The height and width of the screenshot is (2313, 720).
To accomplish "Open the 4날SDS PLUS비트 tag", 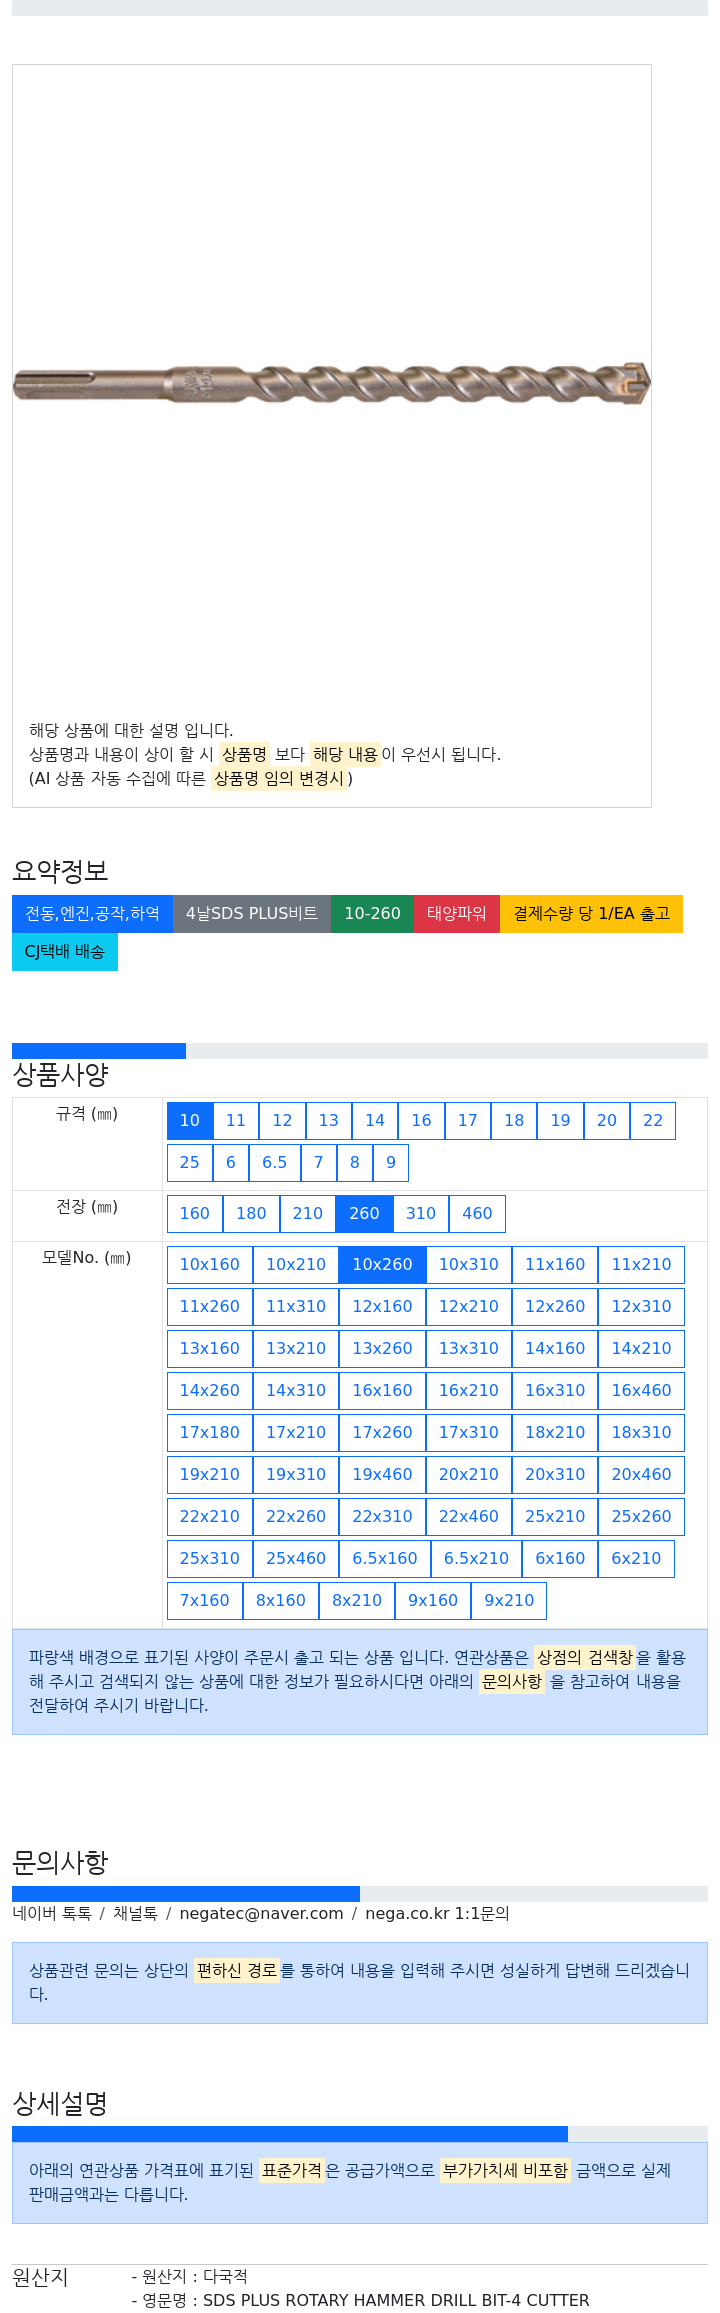I will click(252, 913).
